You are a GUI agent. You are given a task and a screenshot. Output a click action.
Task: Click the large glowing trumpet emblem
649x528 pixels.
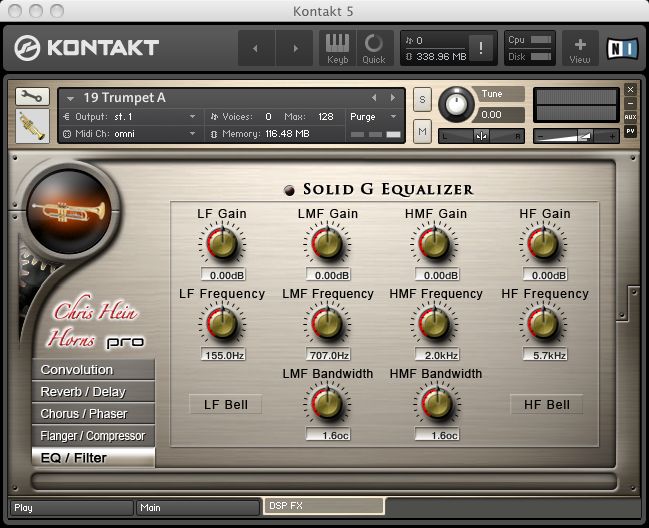pyautogui.click(x=69, y=211)
